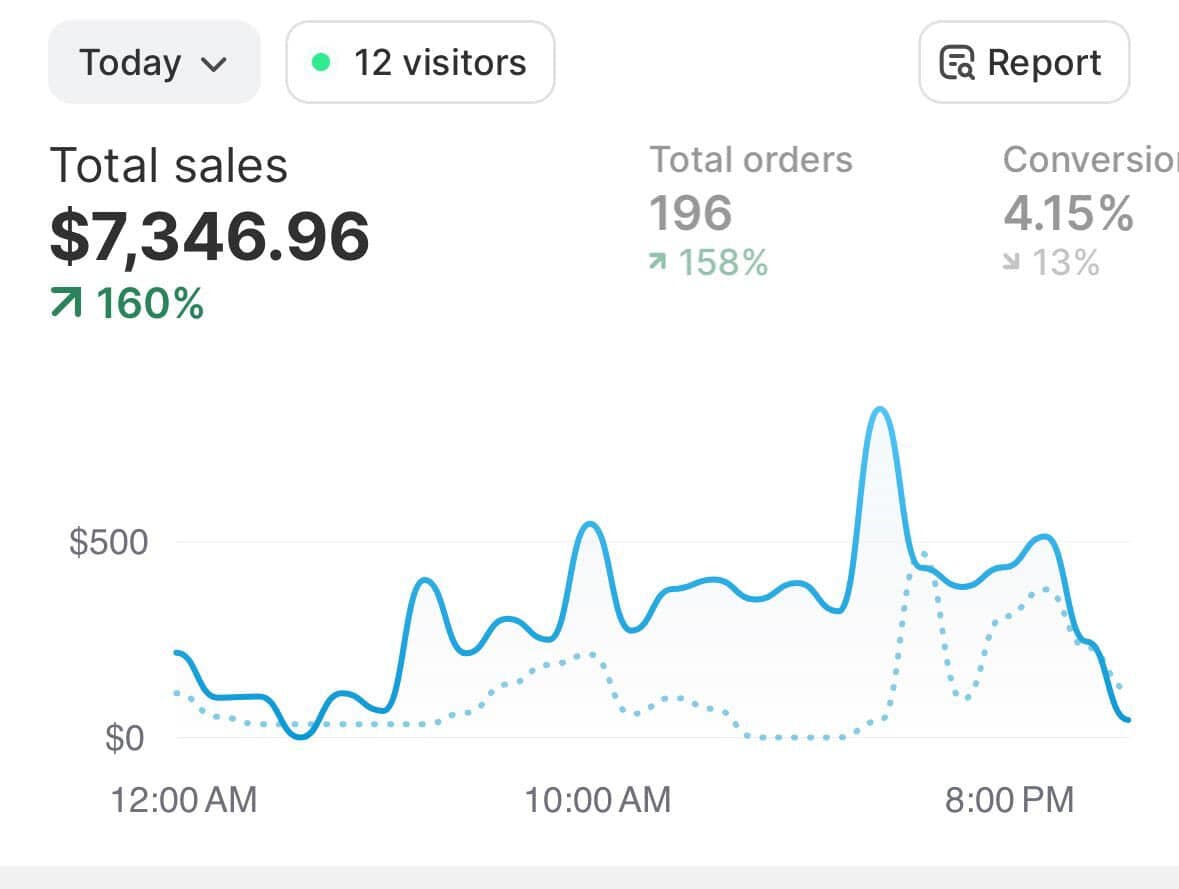Image resolution: width=1179 pixels, height=889 pixels.
Task: Open the Report button
Action: coord(1024,63)
